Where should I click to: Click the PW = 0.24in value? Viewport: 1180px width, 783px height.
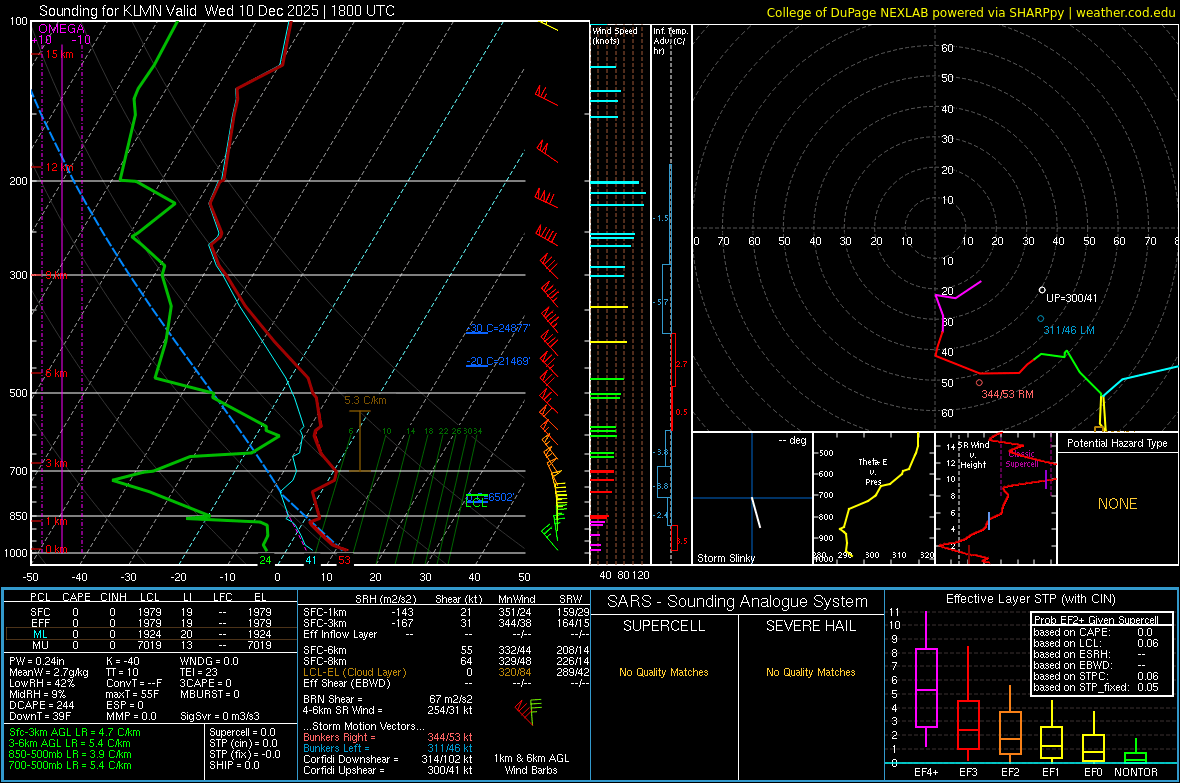point(37,661)
